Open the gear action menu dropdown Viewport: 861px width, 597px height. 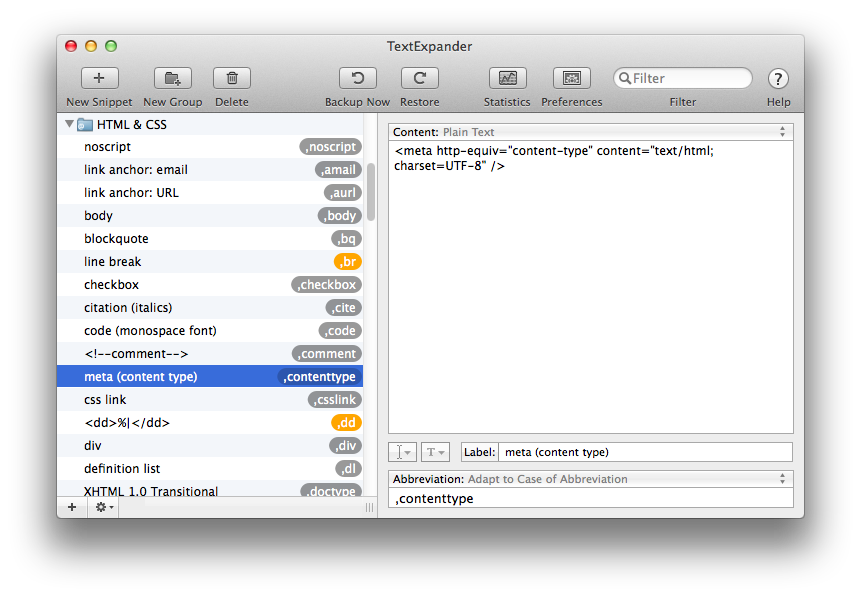point(102,508)
